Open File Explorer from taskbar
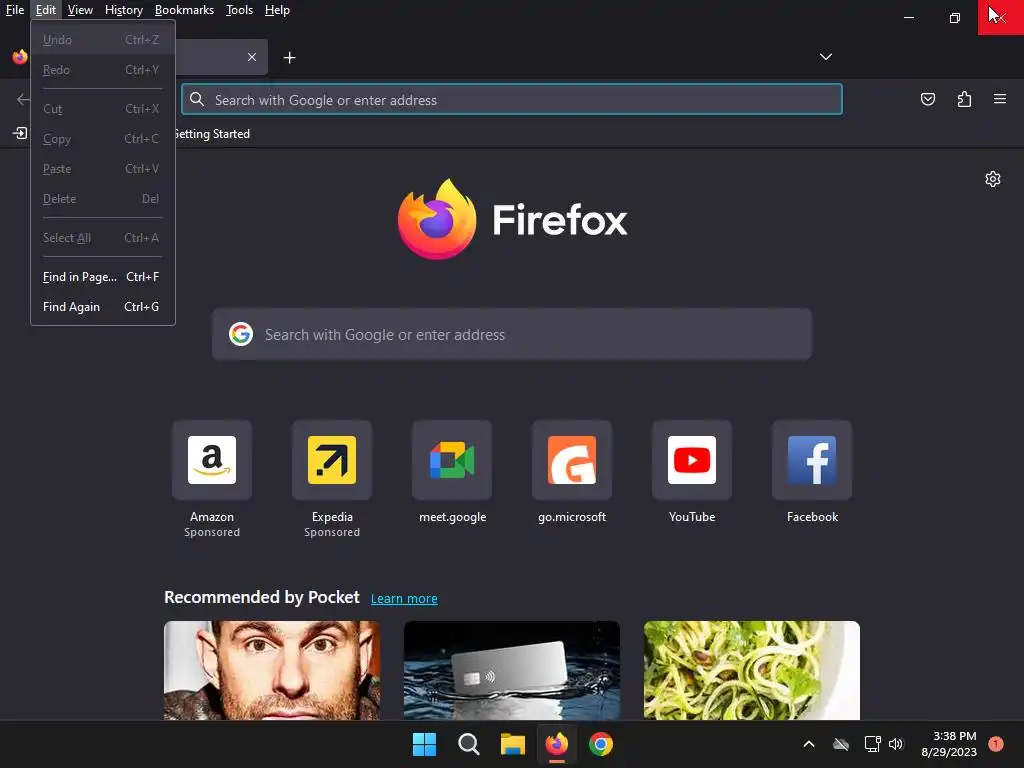Screen dimensions: 1024x768 513,744
